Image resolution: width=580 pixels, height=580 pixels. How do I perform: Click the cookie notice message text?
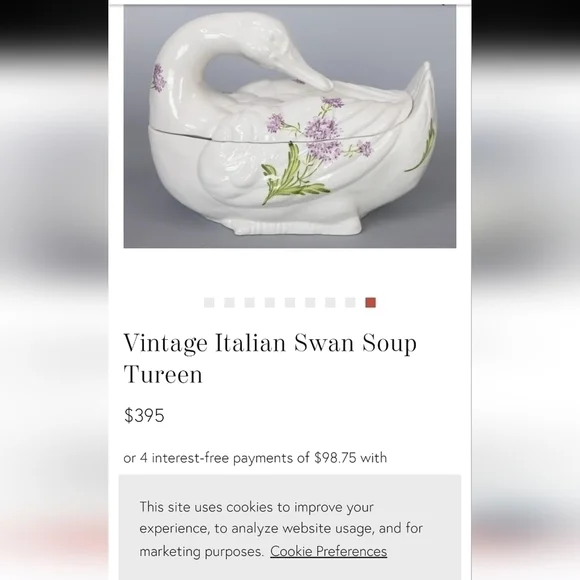[281, 529]
